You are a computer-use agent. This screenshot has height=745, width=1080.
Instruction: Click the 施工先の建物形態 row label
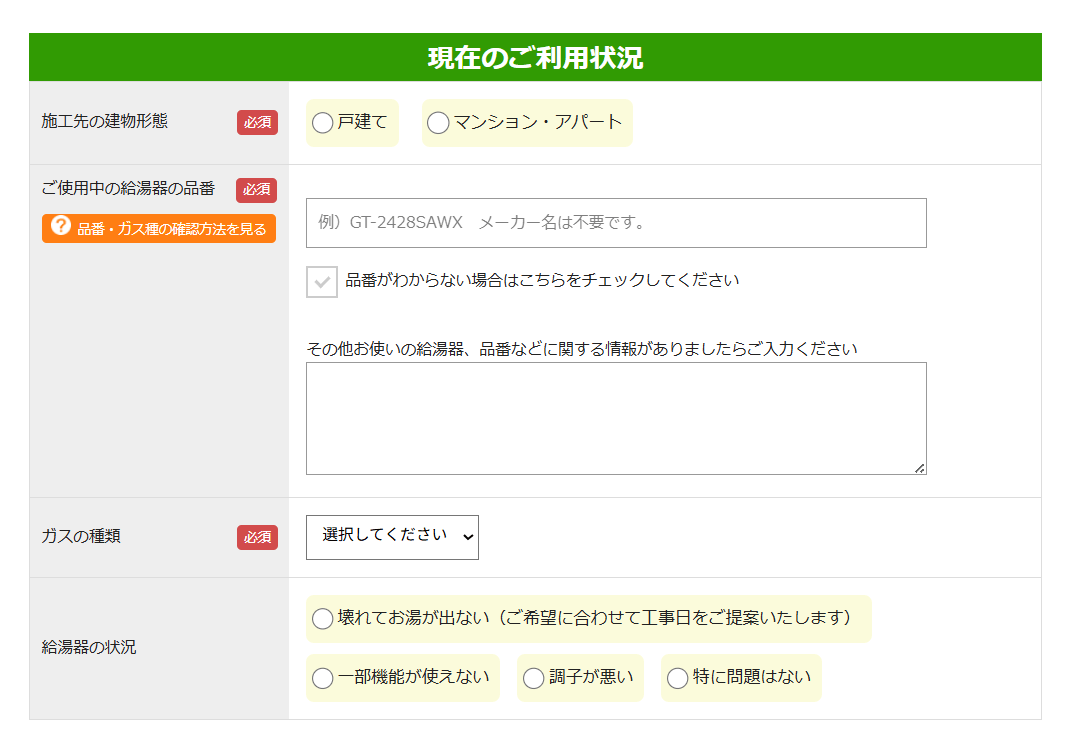click(105, 121)
